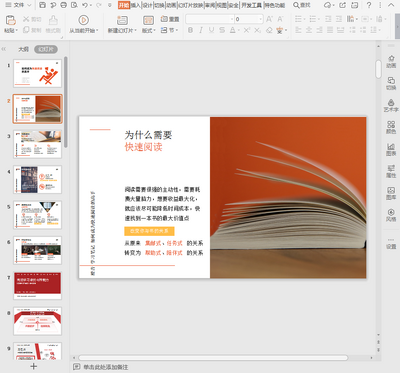
Task: Click the Undo arrow icon
Action: pos(85,5)
